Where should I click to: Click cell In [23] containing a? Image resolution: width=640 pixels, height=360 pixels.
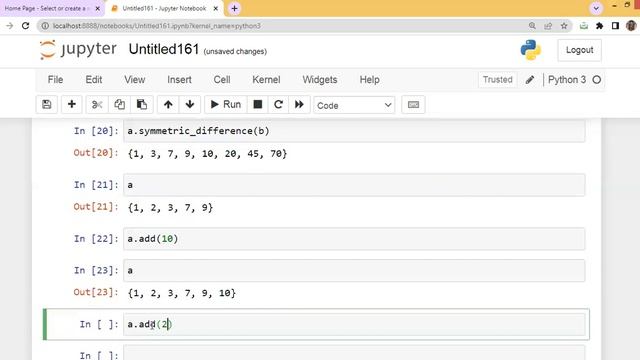pyautogui.click(x=354, y=271)
